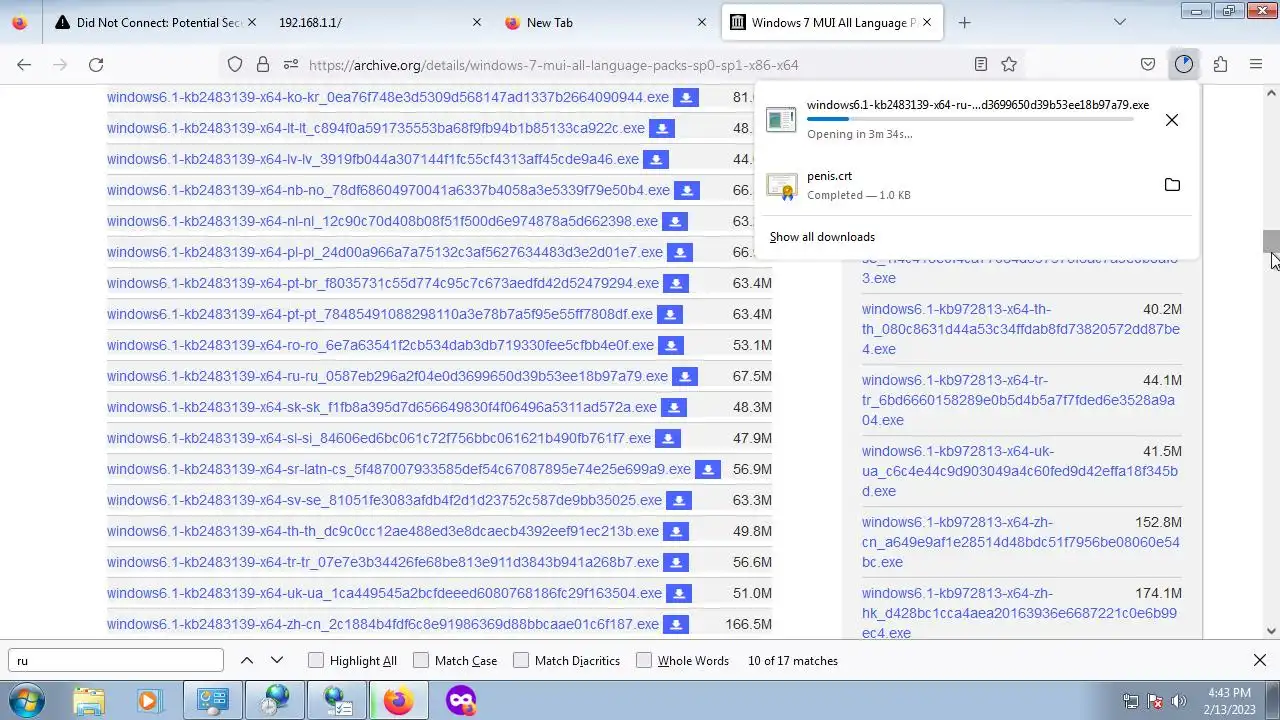Click download icon for sk-sk exe file
This screenshot has height=720, width=1280.
pyautogui.click(x=673, y=408)
